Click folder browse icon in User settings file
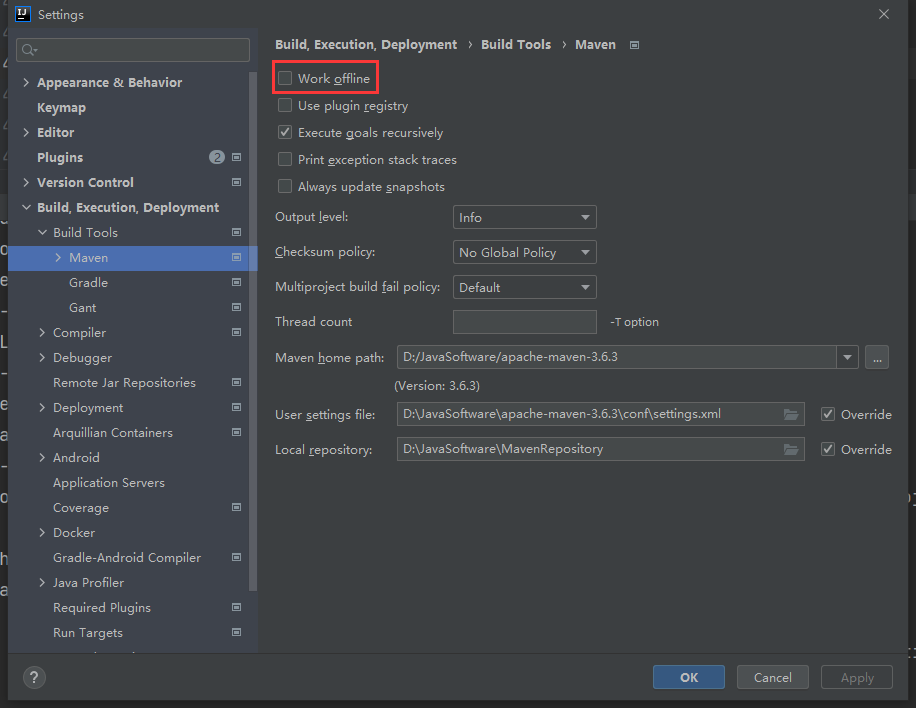The width and height of the screenshot is (916, 708). (791, 414)
